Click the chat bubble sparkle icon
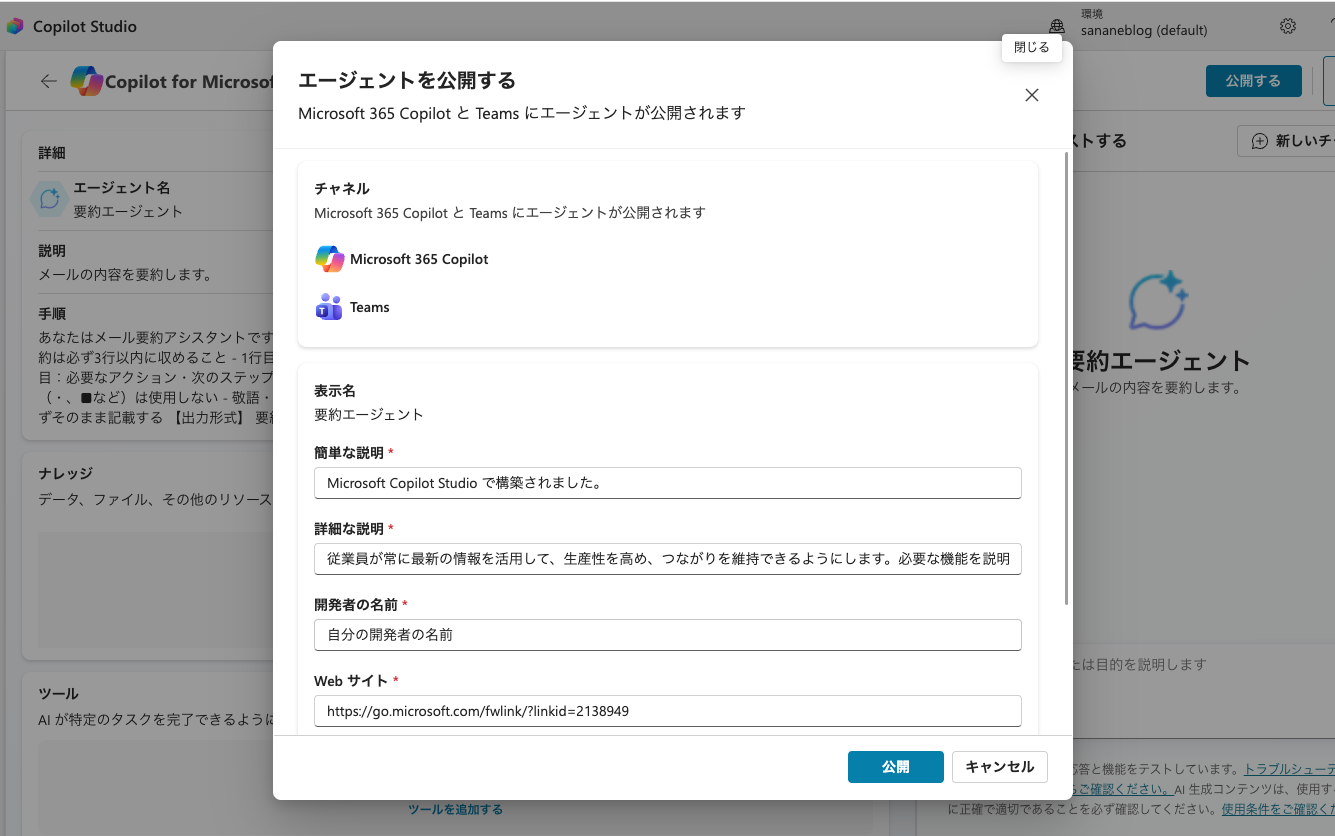Image resolution: width=1335 pixels, height=836 pixels. [1158, 301]
